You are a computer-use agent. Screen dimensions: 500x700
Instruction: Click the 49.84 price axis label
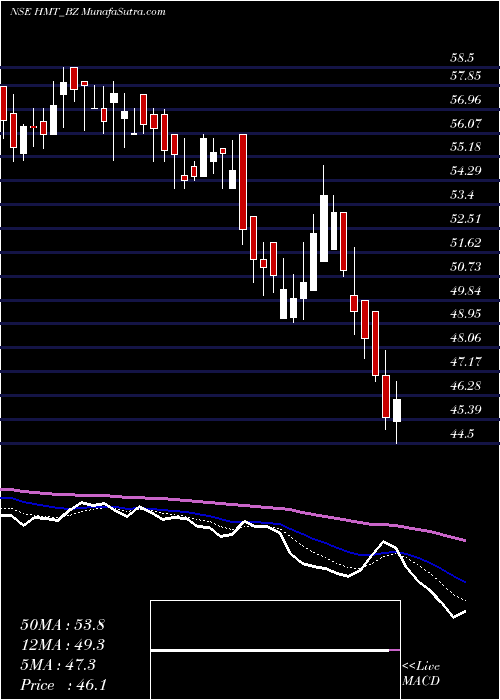[465, 291]
